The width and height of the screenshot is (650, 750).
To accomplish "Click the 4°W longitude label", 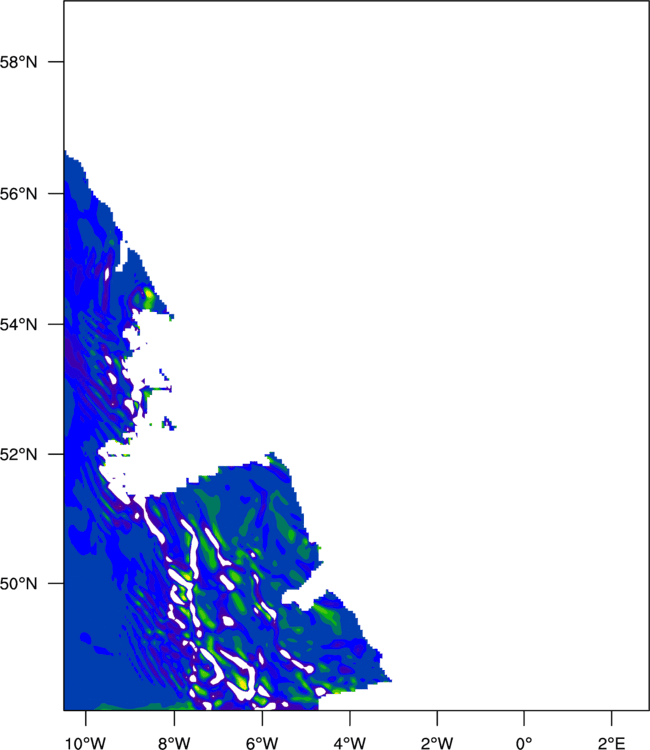I will pos(350,743).
